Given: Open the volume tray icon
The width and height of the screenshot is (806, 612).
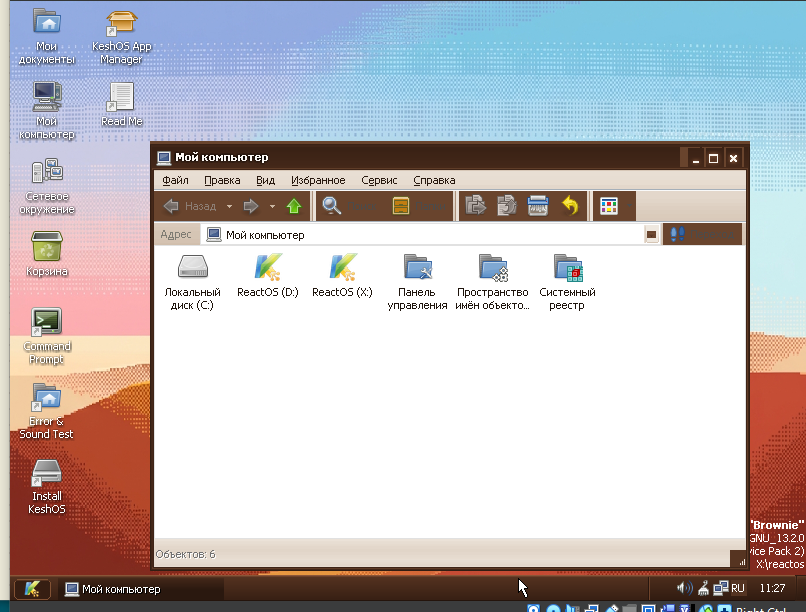Looking at the screenshot, I should 685,588.
